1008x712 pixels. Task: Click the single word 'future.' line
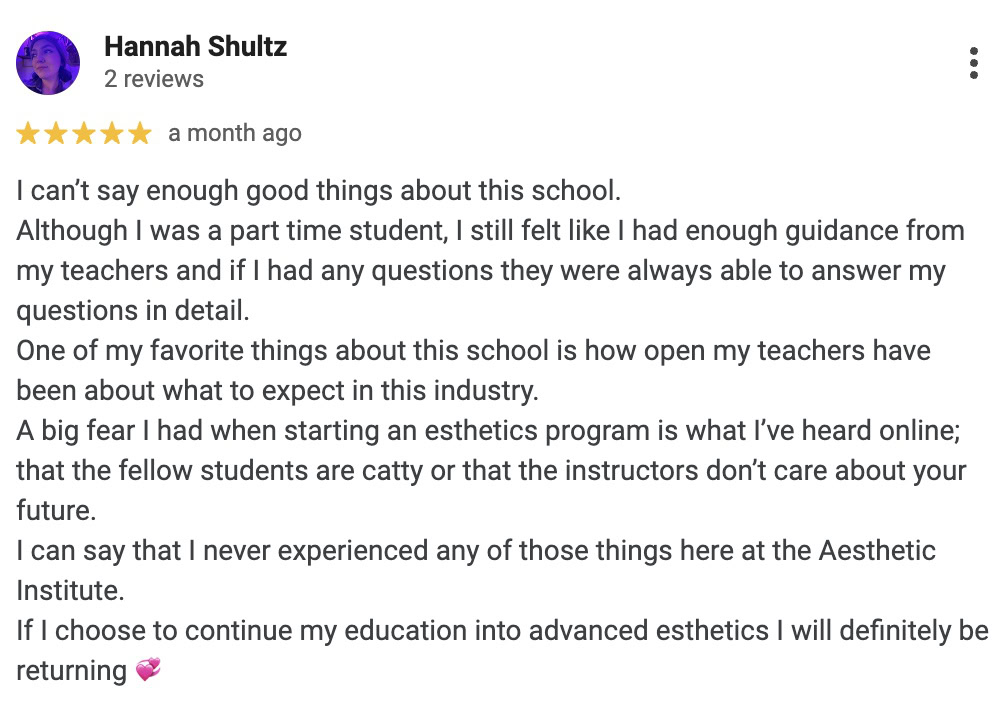pyautogui.click(x=56, y=510)
